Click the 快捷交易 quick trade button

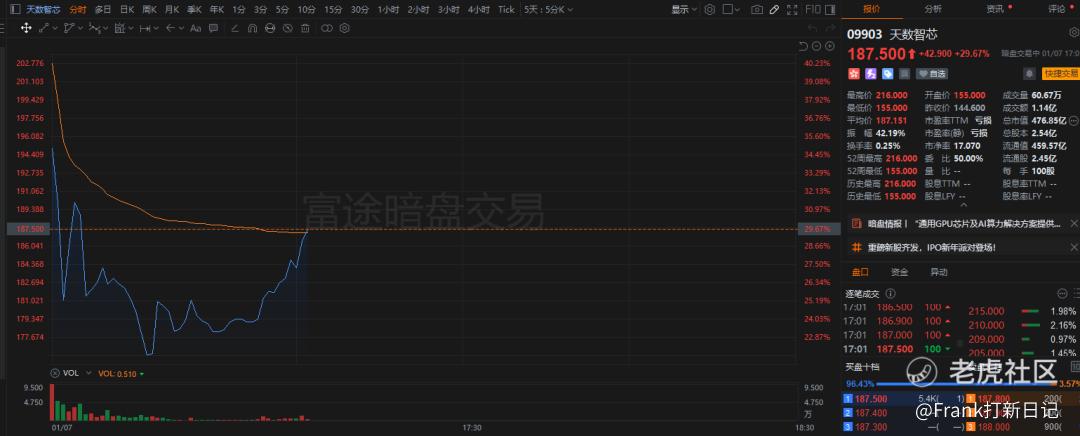(x=1061, y=73)
